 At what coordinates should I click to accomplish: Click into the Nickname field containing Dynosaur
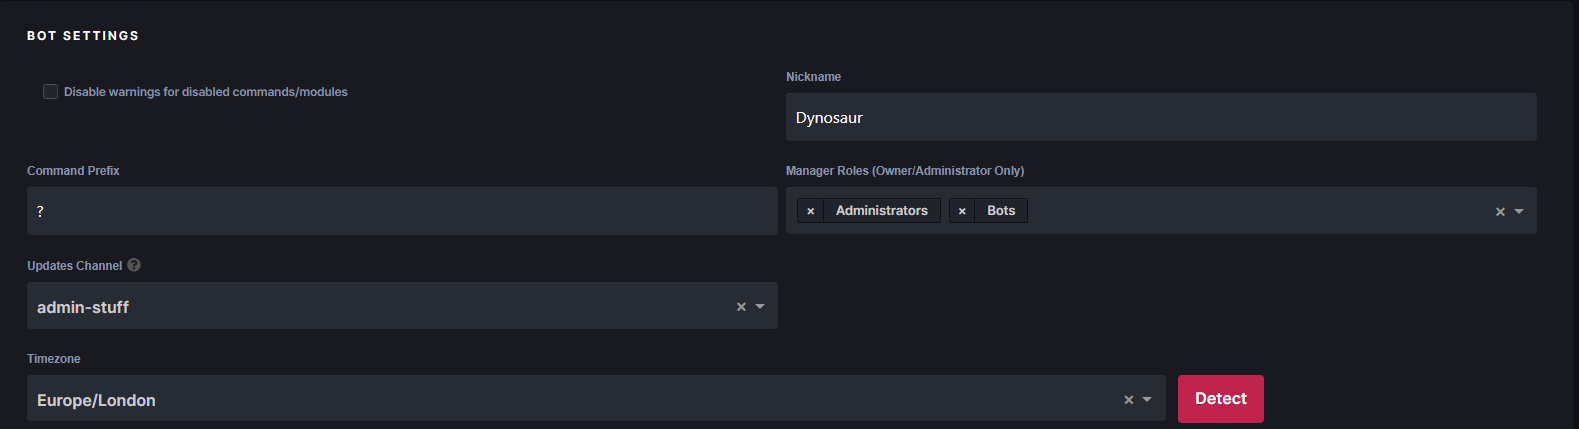(1160, 117)
